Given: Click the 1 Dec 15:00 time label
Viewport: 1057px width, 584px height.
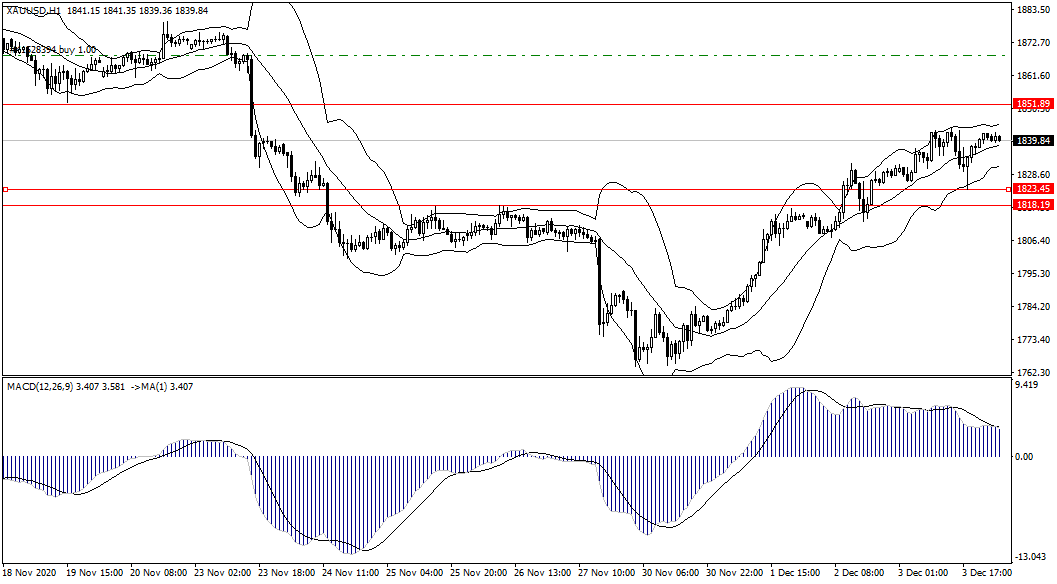Looking at the screenshot, I should [x=795, y=574].
